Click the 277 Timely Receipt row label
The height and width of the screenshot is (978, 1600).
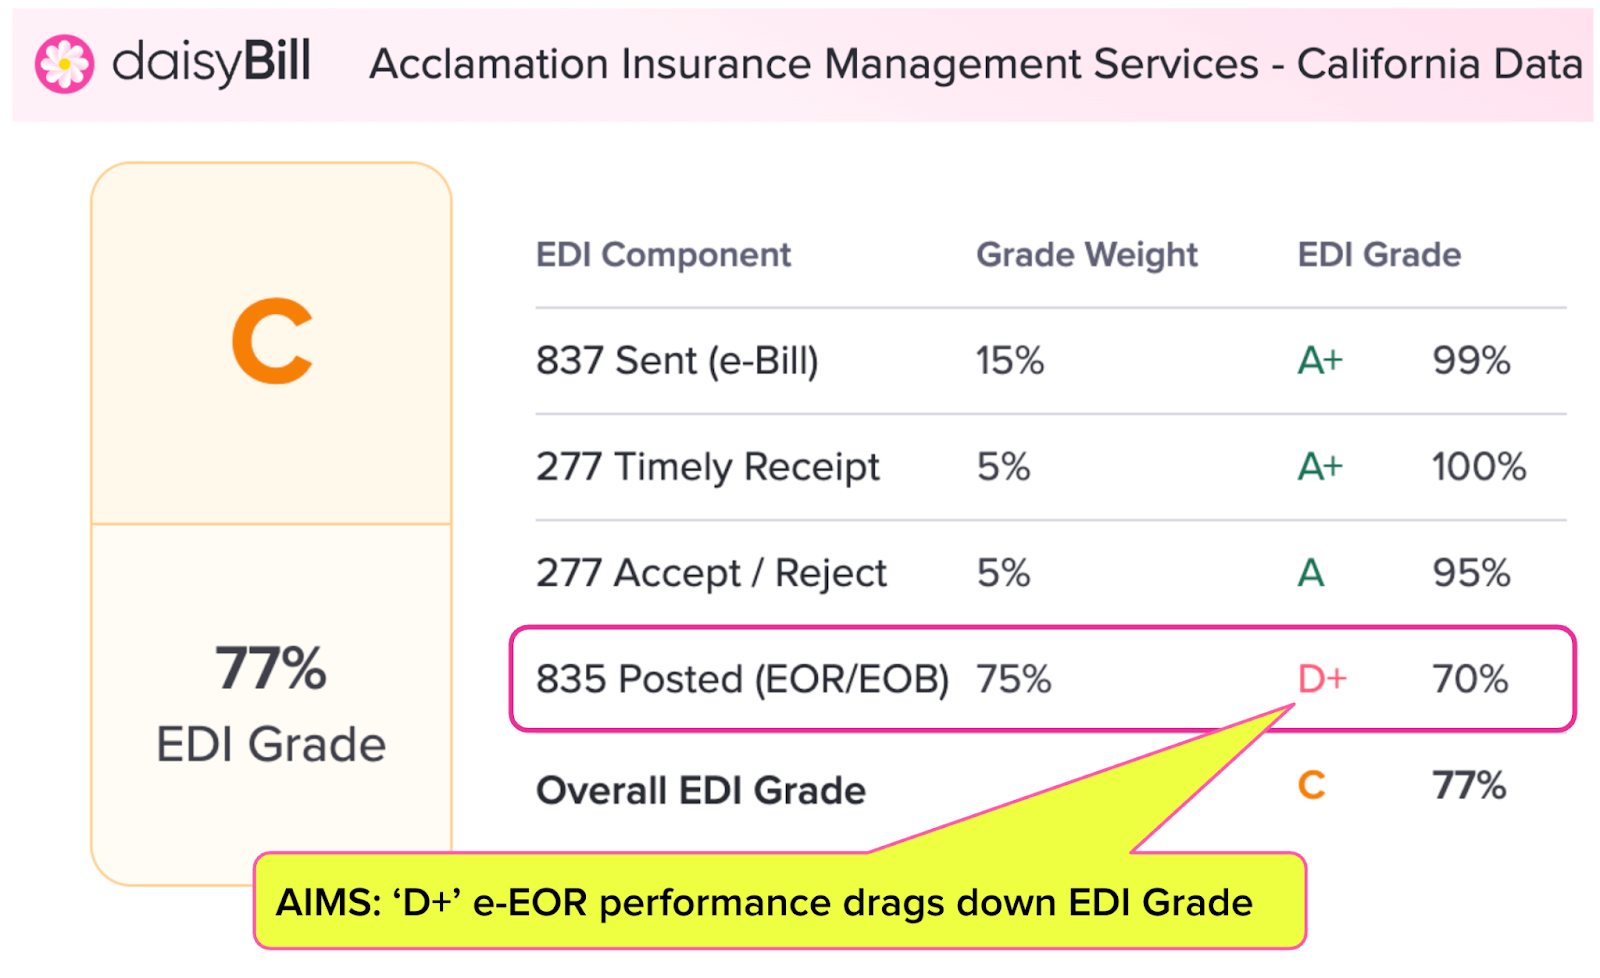pos(707,467)
